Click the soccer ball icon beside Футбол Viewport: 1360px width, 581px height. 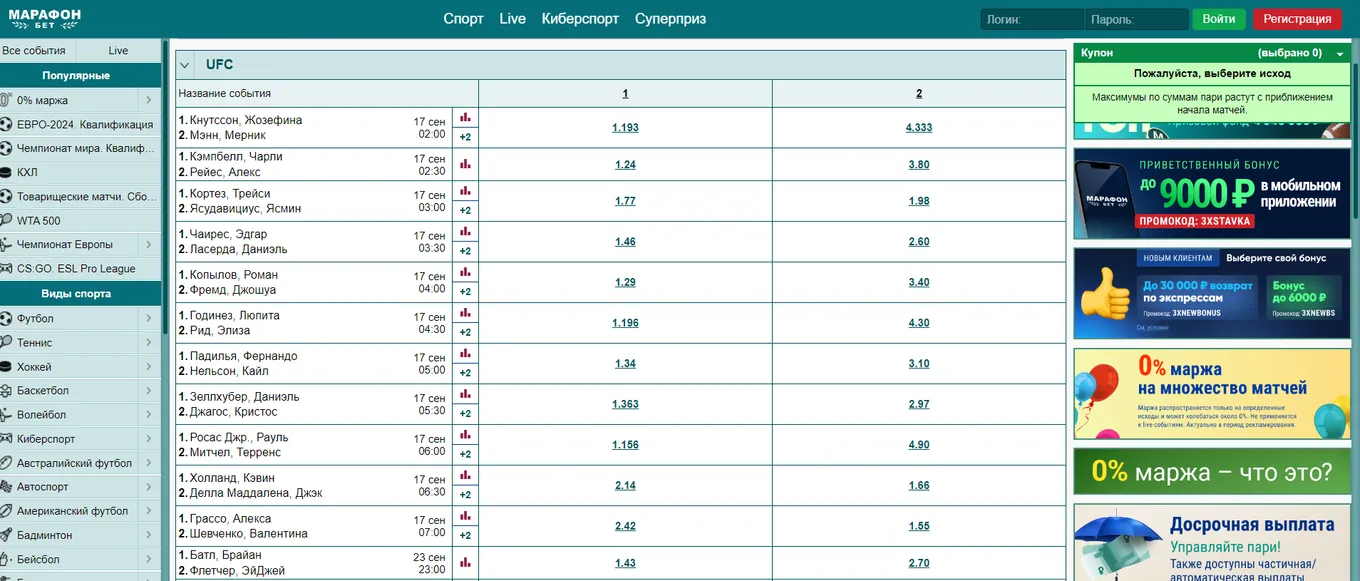pos(6,319)
